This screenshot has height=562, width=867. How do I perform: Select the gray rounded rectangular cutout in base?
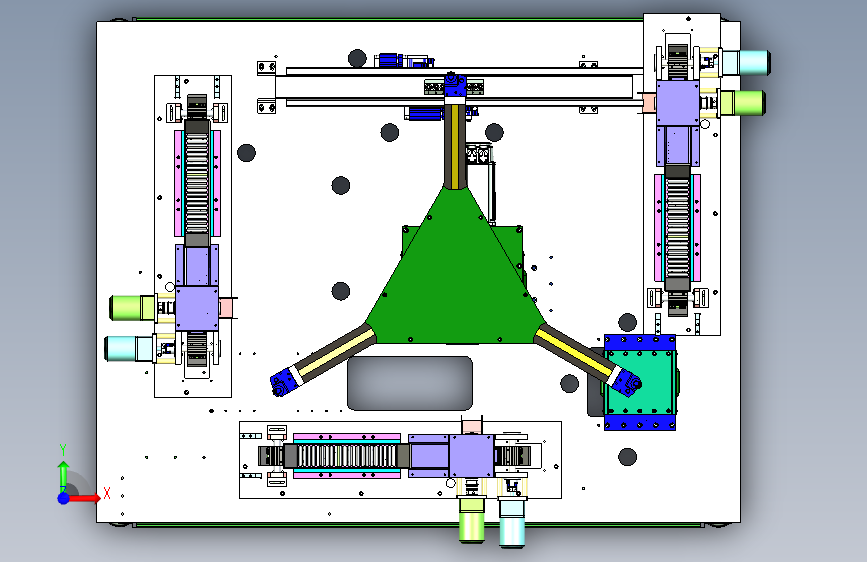coord(410,383)
